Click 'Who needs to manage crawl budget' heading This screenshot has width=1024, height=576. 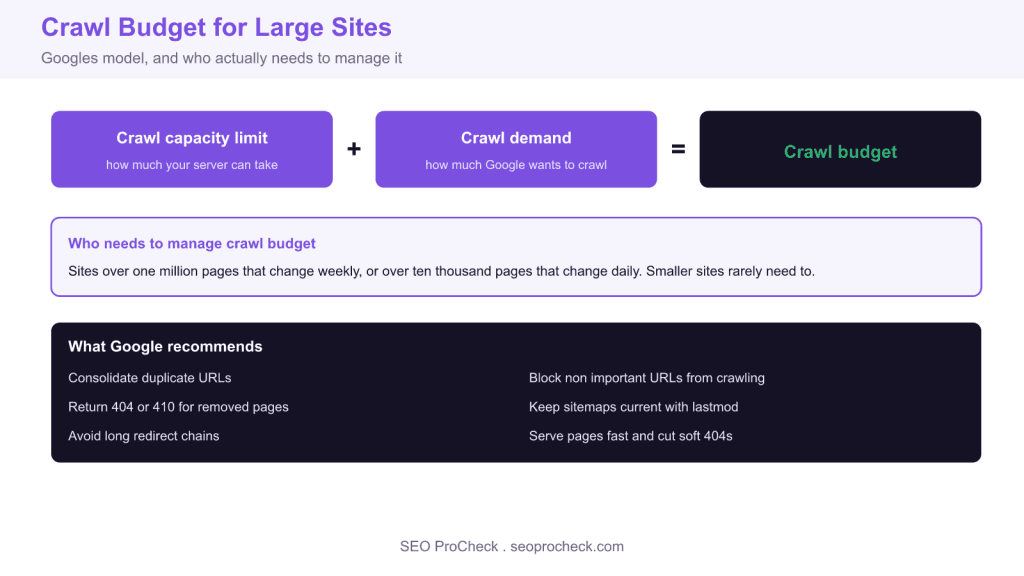click(x=192, y=244)
